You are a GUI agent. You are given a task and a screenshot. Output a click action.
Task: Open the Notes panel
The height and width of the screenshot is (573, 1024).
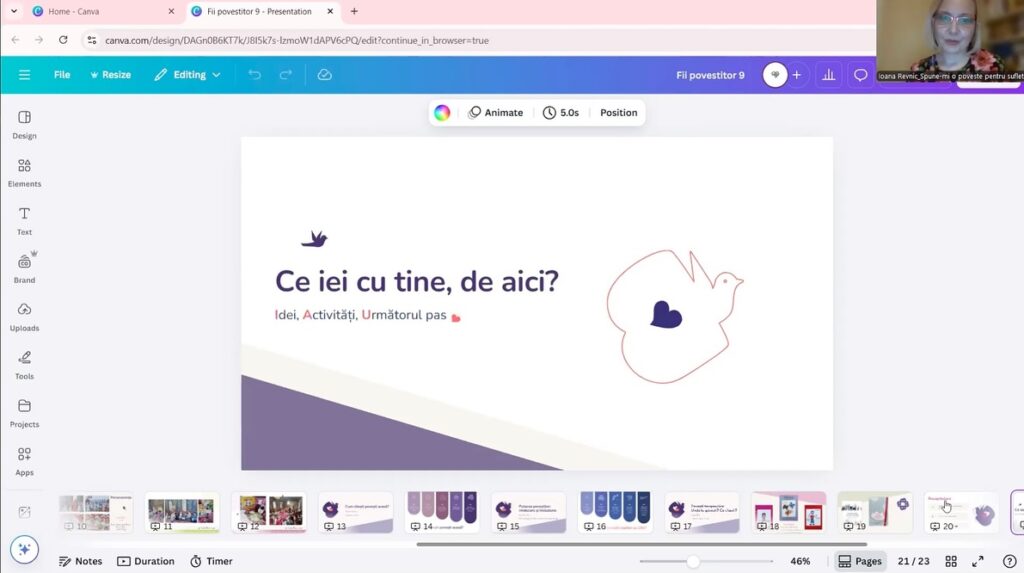[x=80, y=561]
